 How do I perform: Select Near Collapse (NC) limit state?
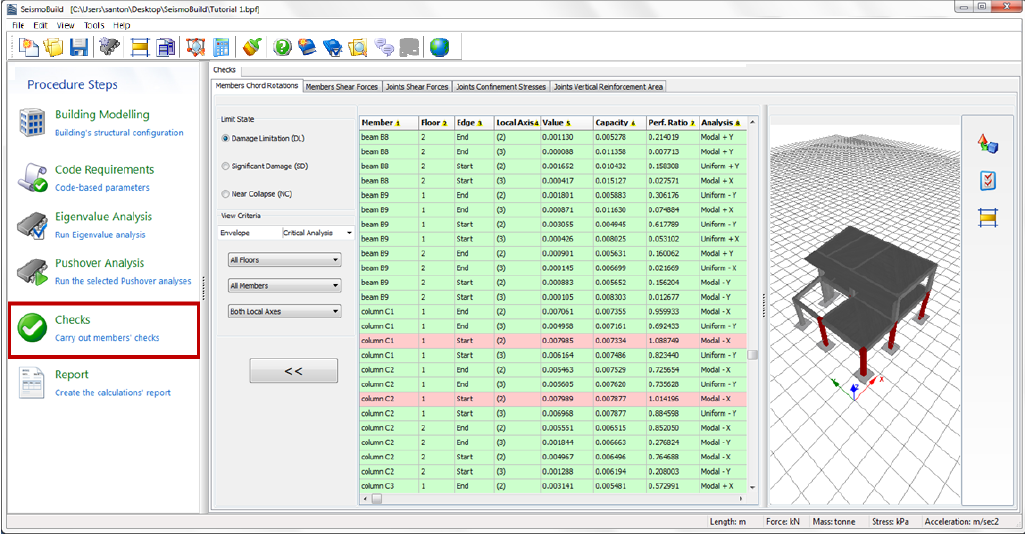(225, 194)
